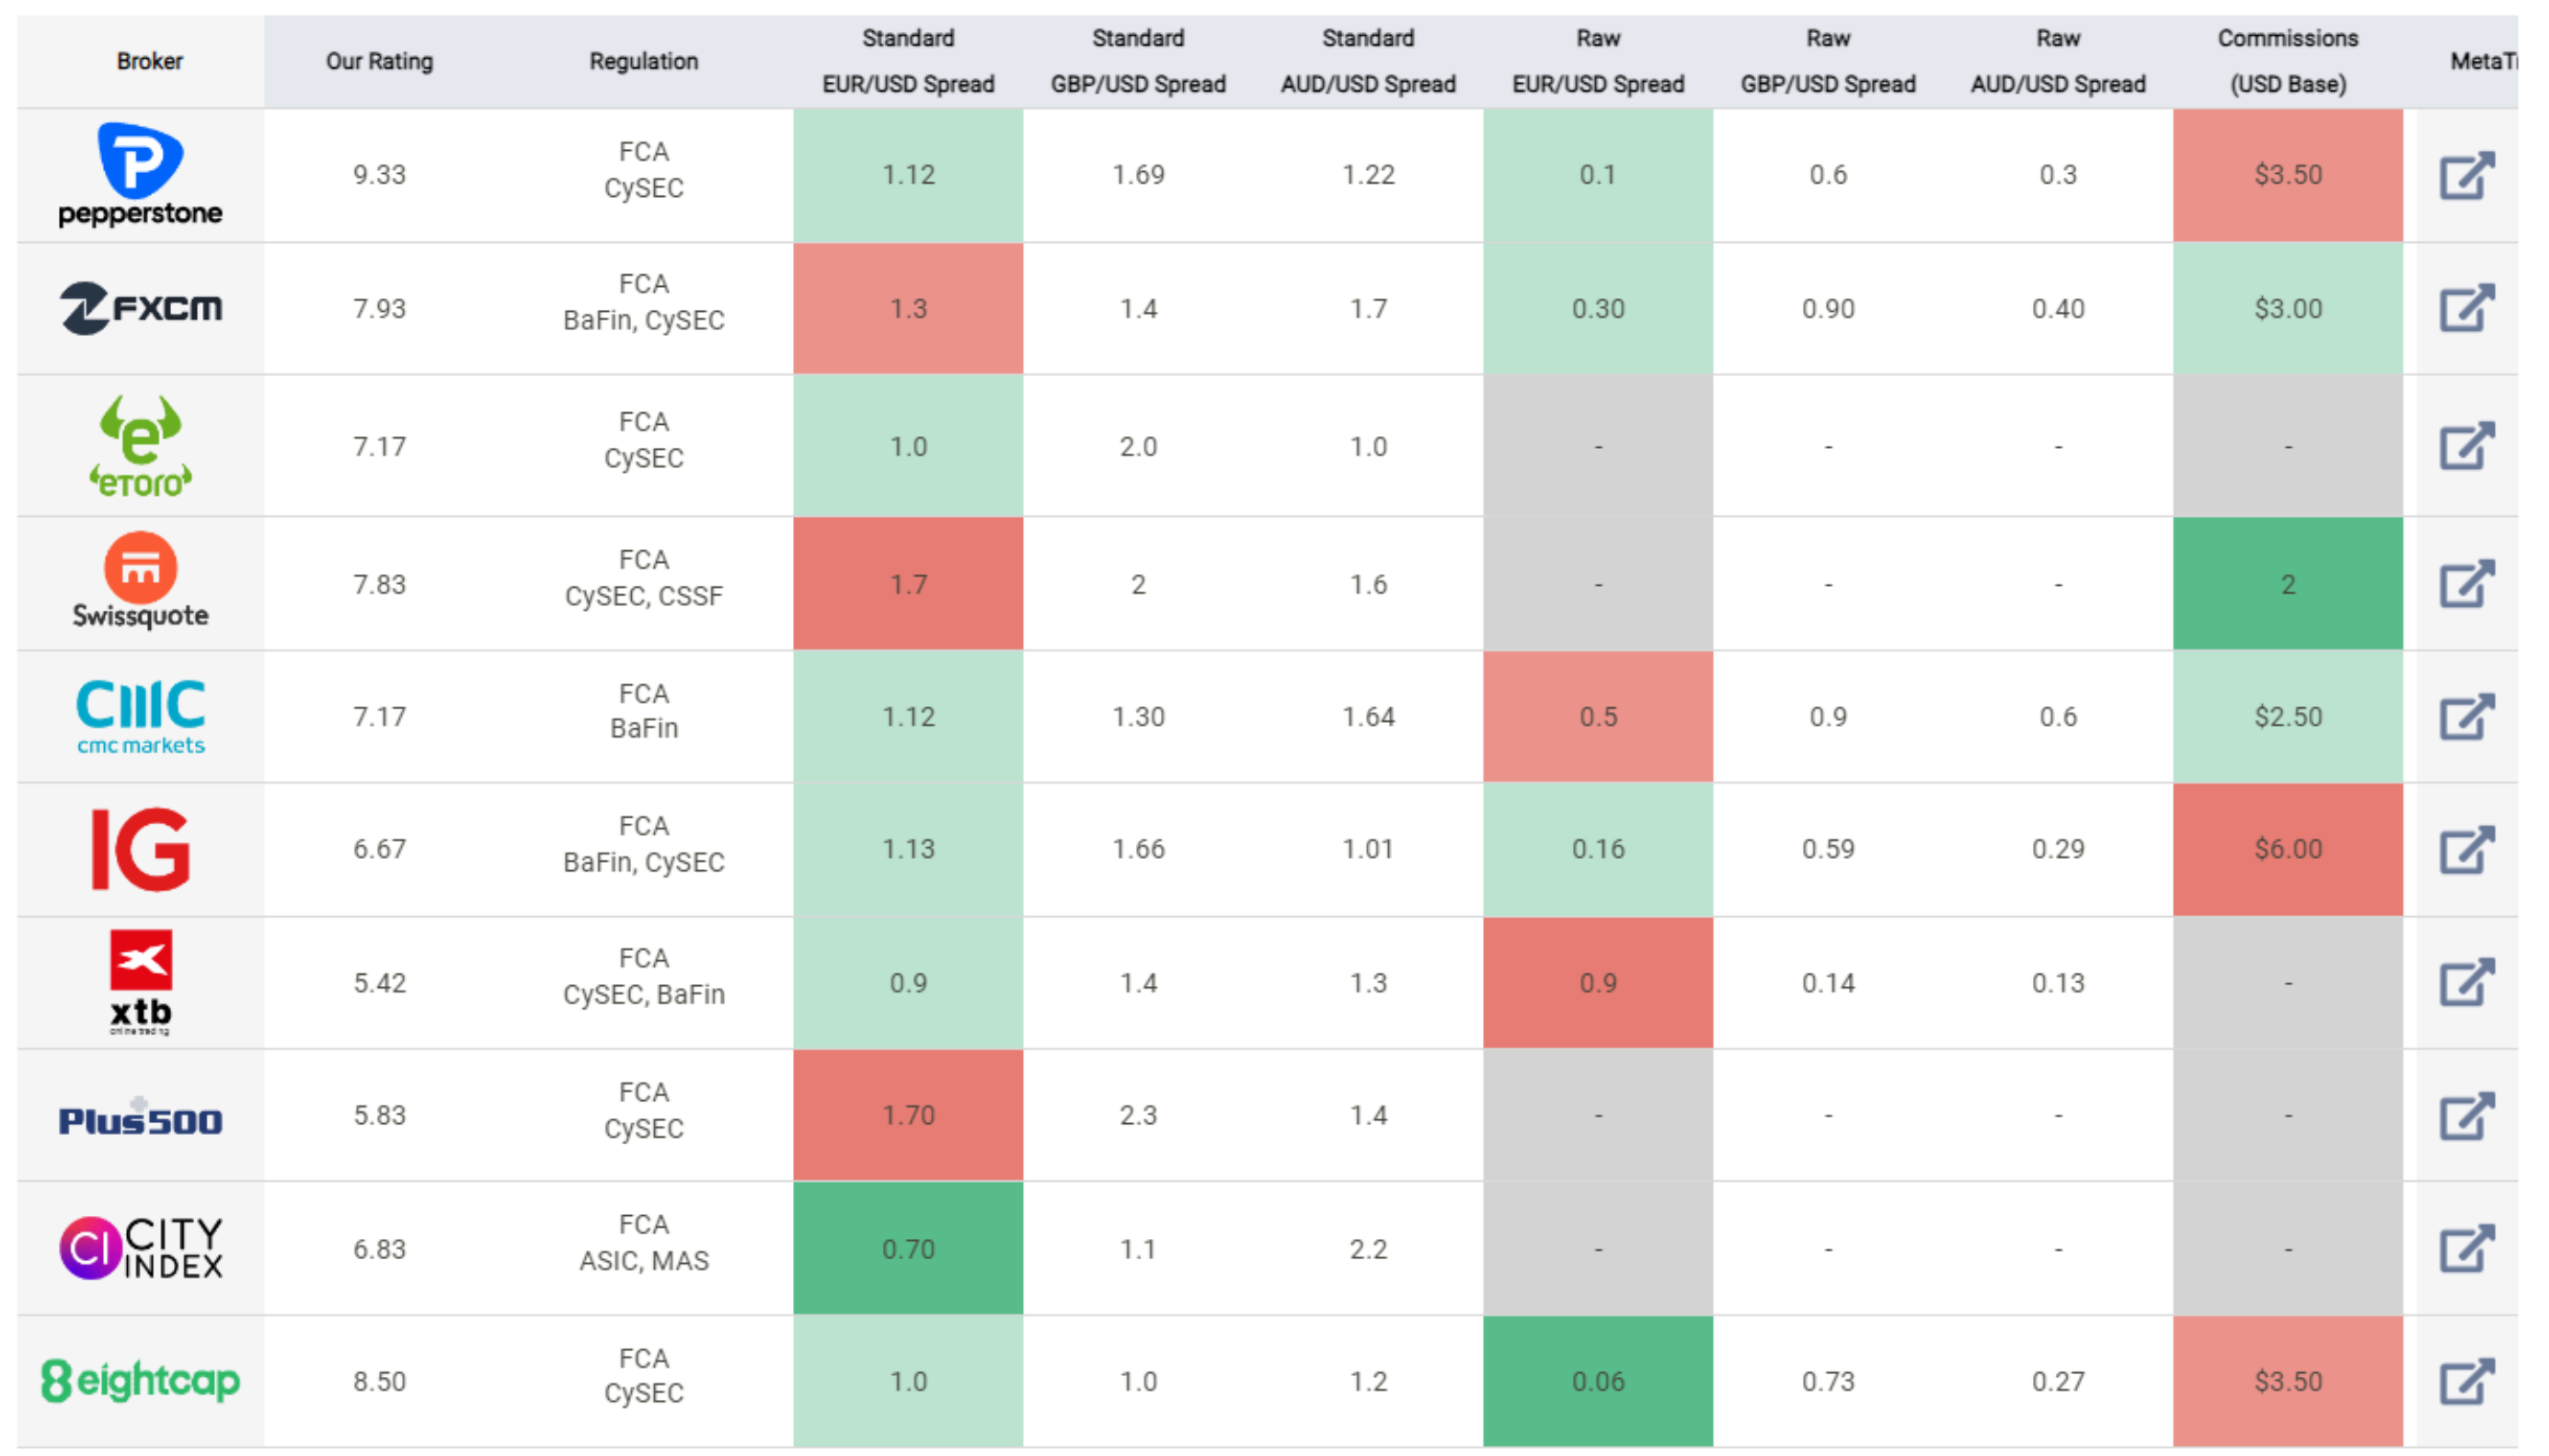This screenshot has width=2549, height=1456.
Task: Select the Eightcap logo
Action: [140, 1381]
